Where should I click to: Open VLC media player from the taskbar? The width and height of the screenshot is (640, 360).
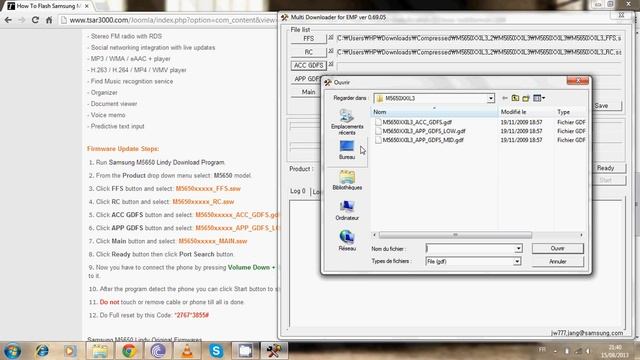(x=187, y=351)
